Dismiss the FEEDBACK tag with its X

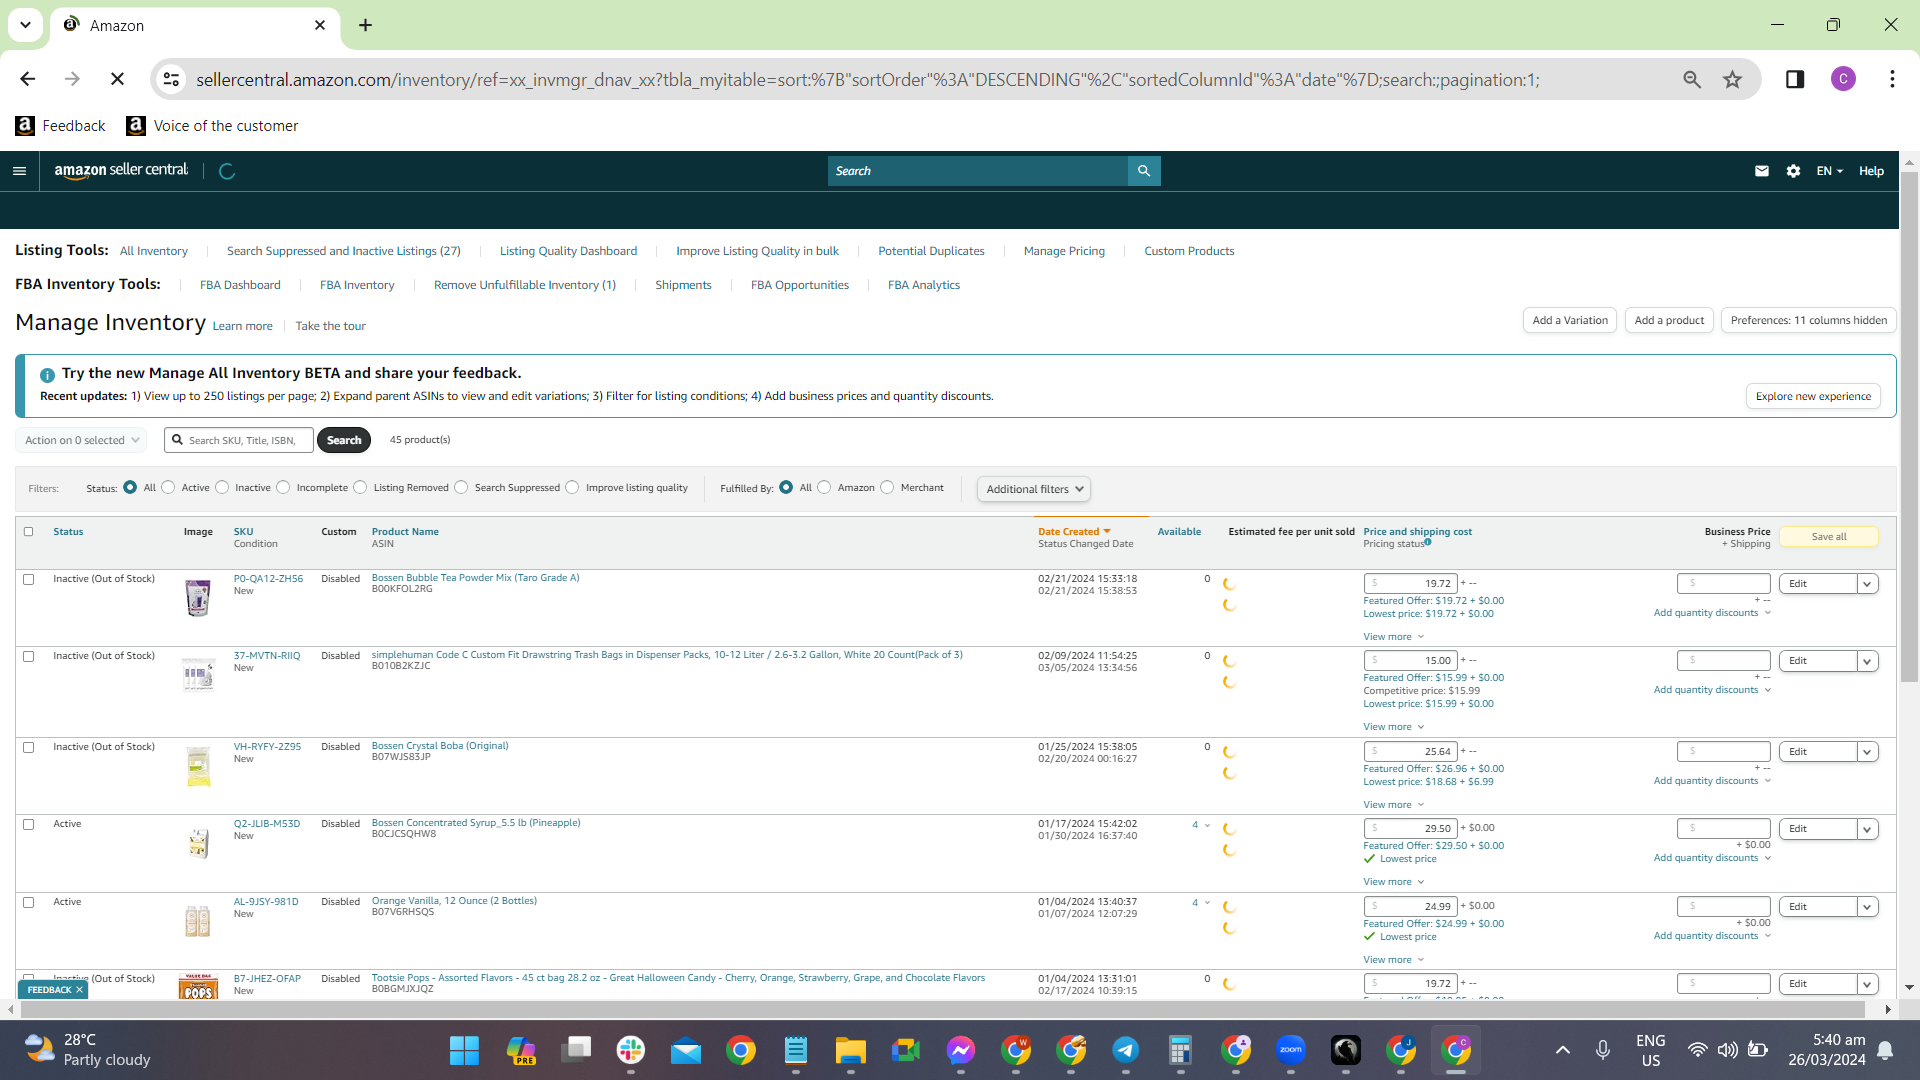click(x=80, y=990)
